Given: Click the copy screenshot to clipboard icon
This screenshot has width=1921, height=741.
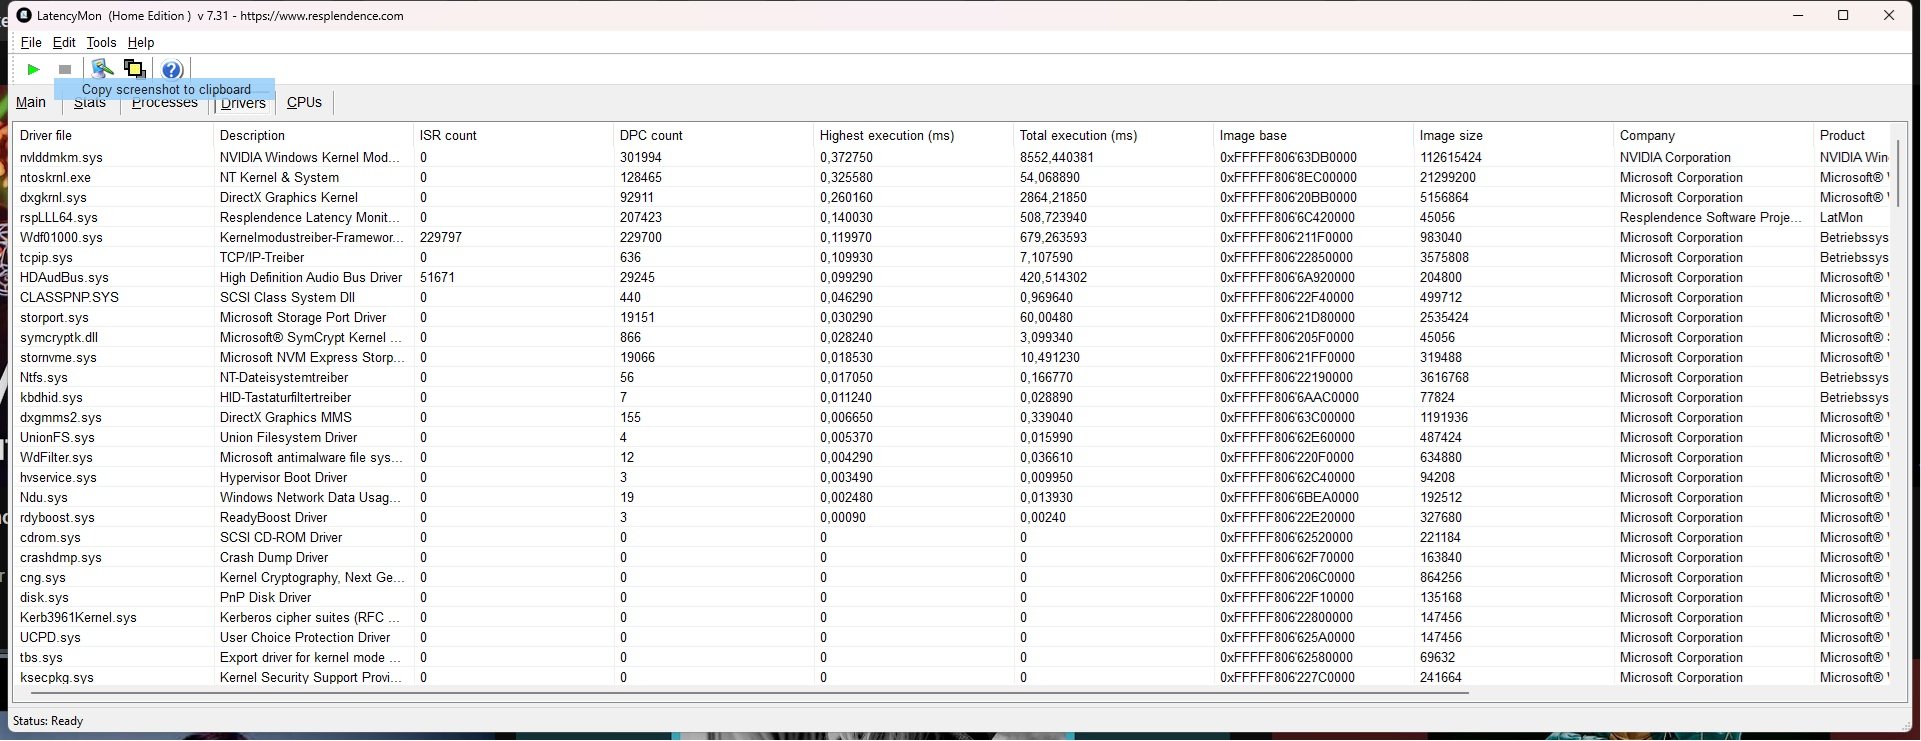Looking at the screenshot, I should coord(135,69).
